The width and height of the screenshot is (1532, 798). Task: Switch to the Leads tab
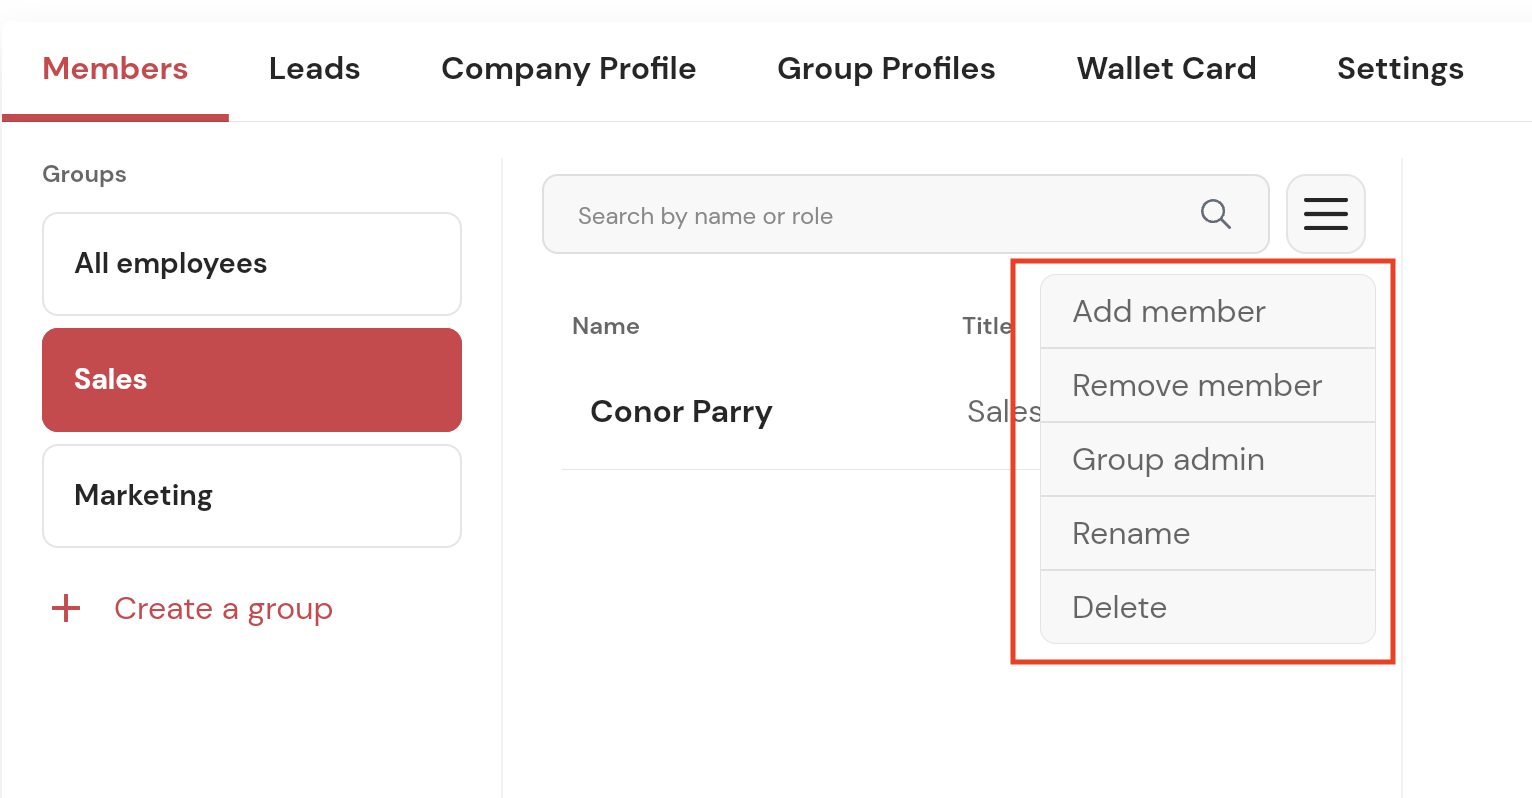[x=314, y=69]
